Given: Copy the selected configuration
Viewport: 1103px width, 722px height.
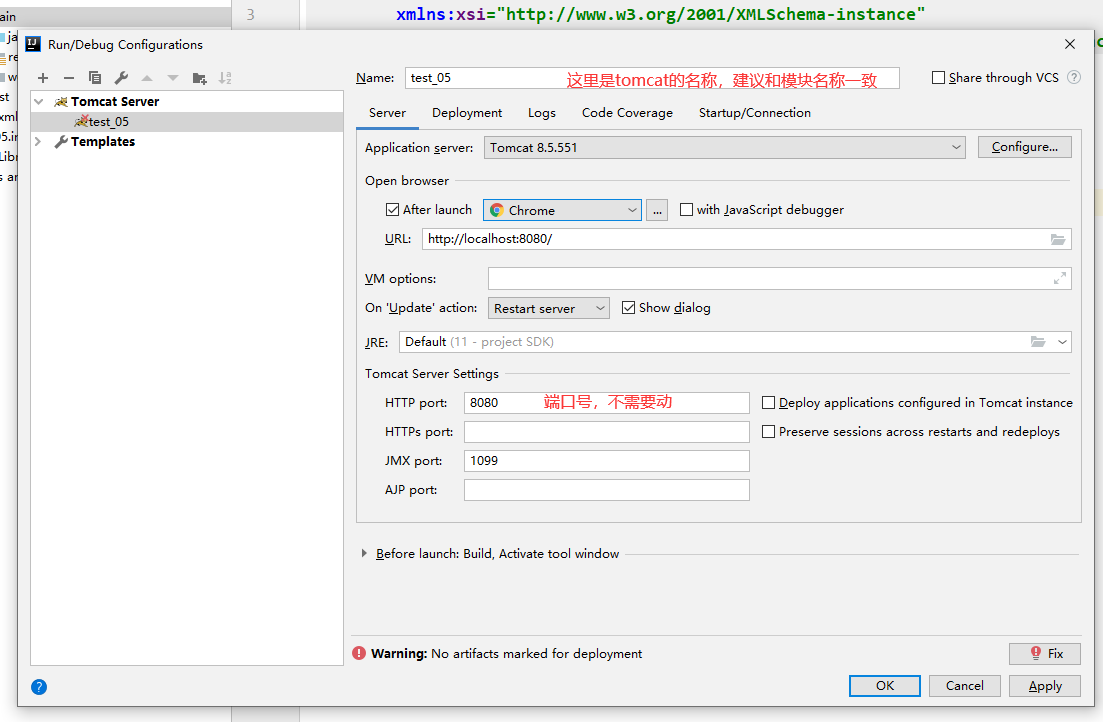Looking at the screenshot, I should 95,78.
